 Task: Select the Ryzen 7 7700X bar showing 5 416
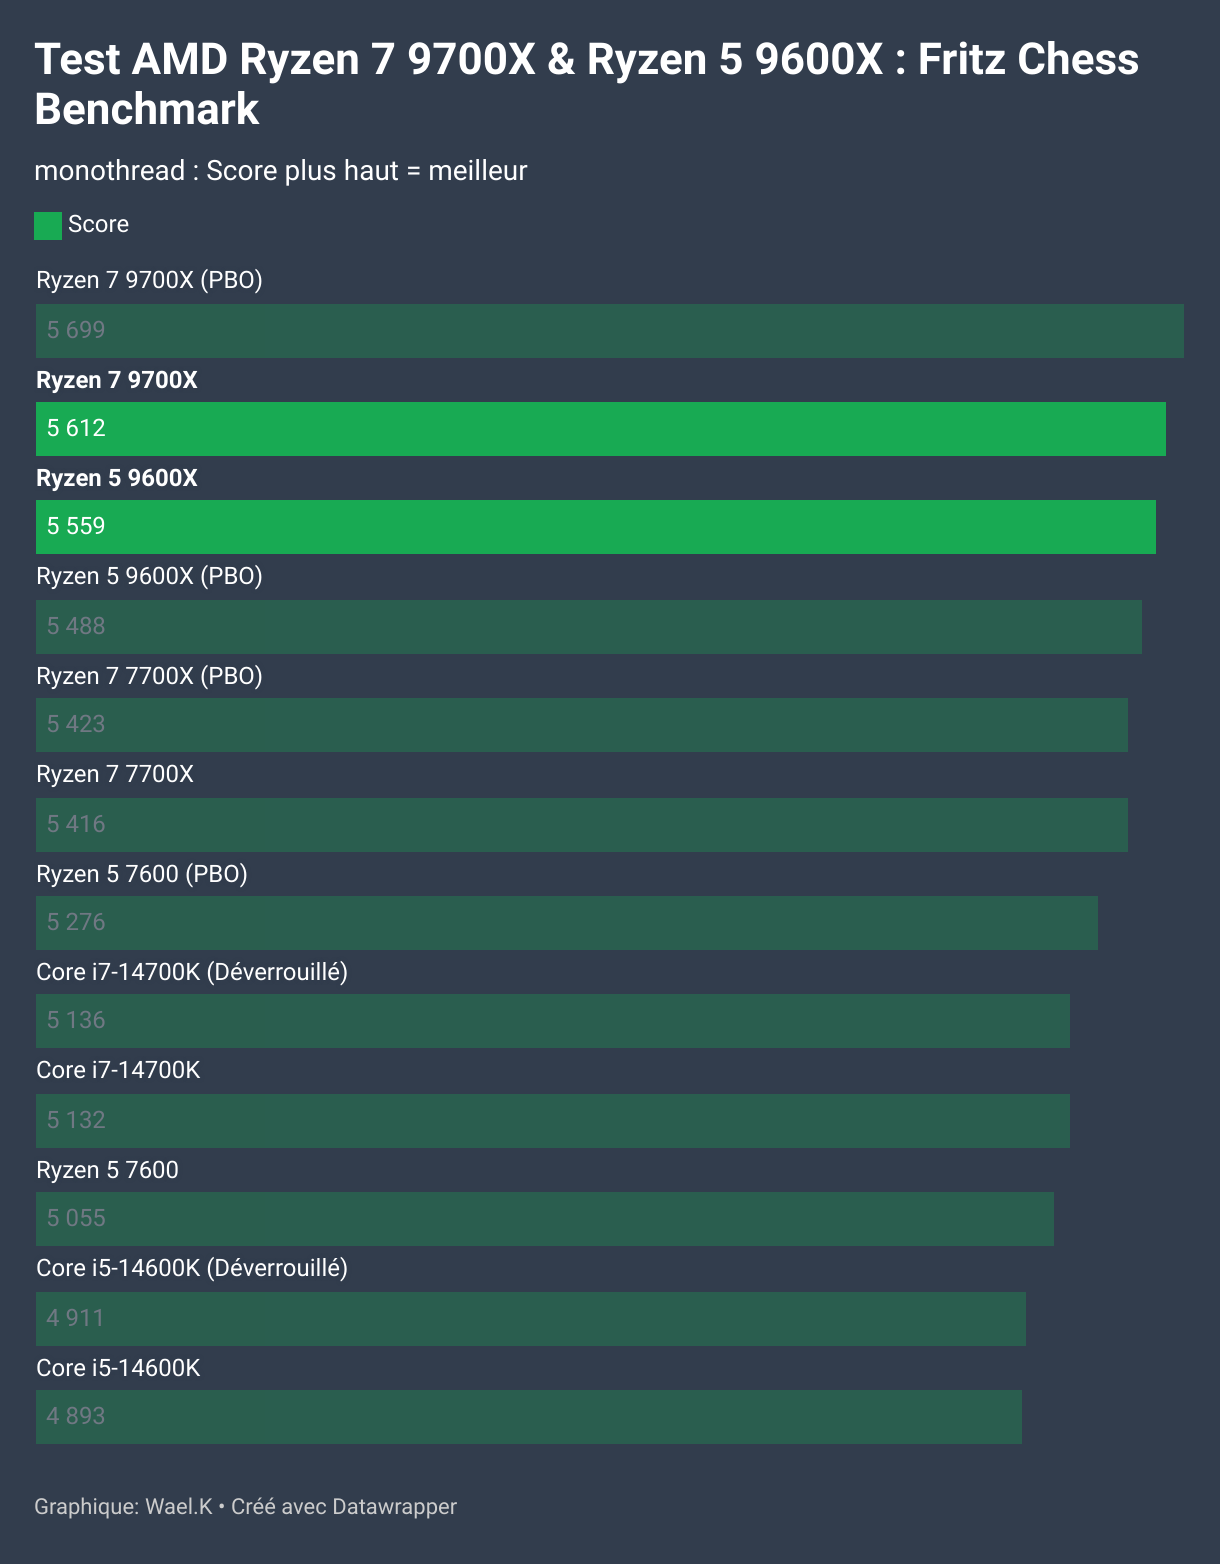(581, 825)
